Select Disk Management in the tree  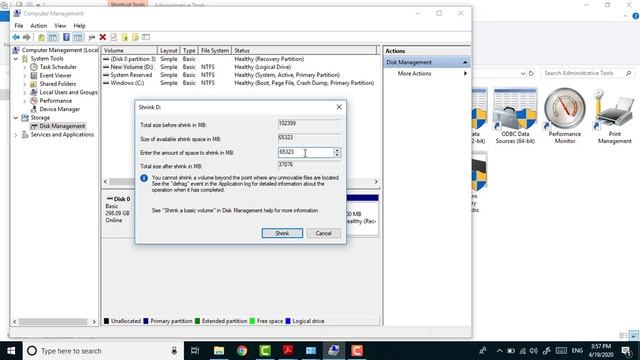pos(62,126)
